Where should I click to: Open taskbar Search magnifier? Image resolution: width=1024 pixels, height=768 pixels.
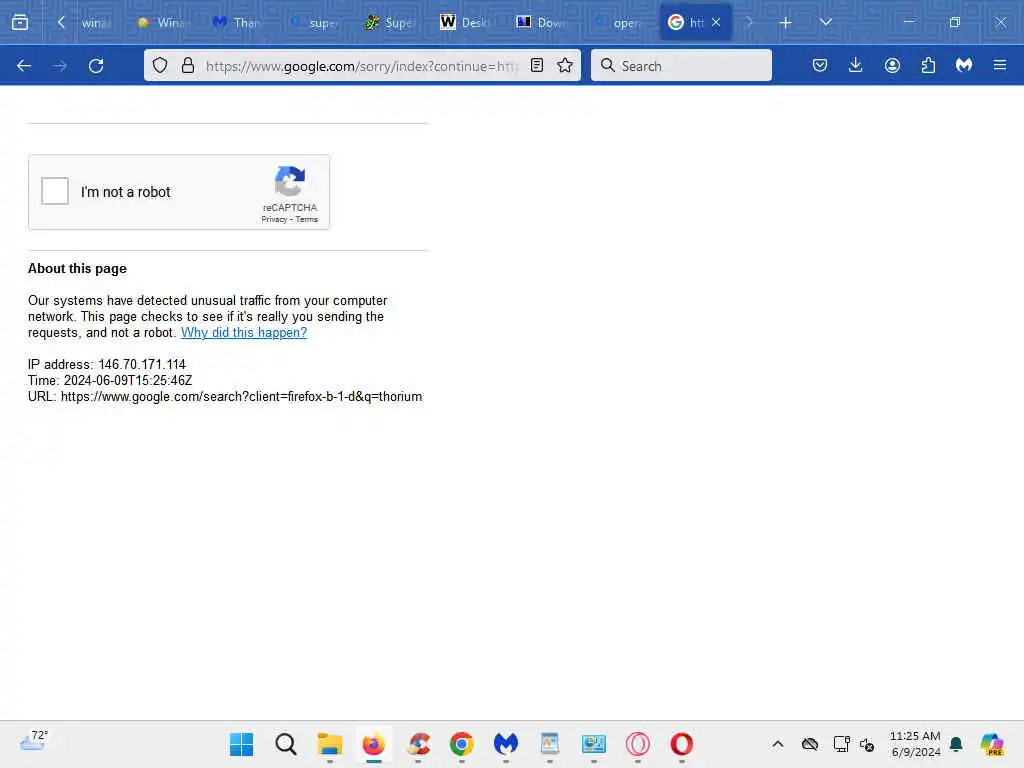(x=285, y=744)
